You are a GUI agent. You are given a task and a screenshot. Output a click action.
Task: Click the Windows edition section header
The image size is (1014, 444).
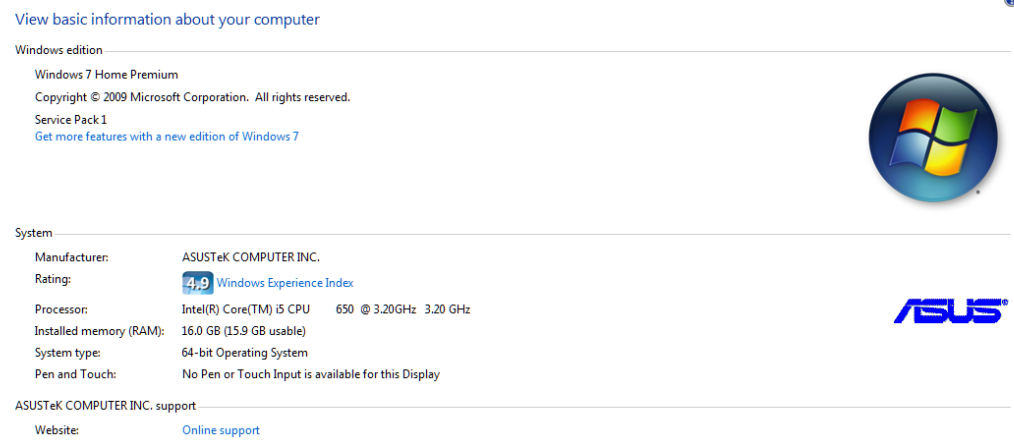pos(58,49)
